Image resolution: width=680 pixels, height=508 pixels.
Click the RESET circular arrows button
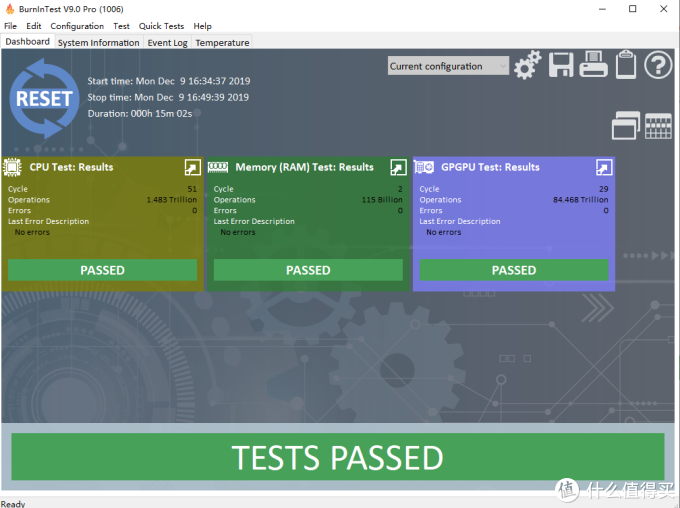(x=44, y=99)
